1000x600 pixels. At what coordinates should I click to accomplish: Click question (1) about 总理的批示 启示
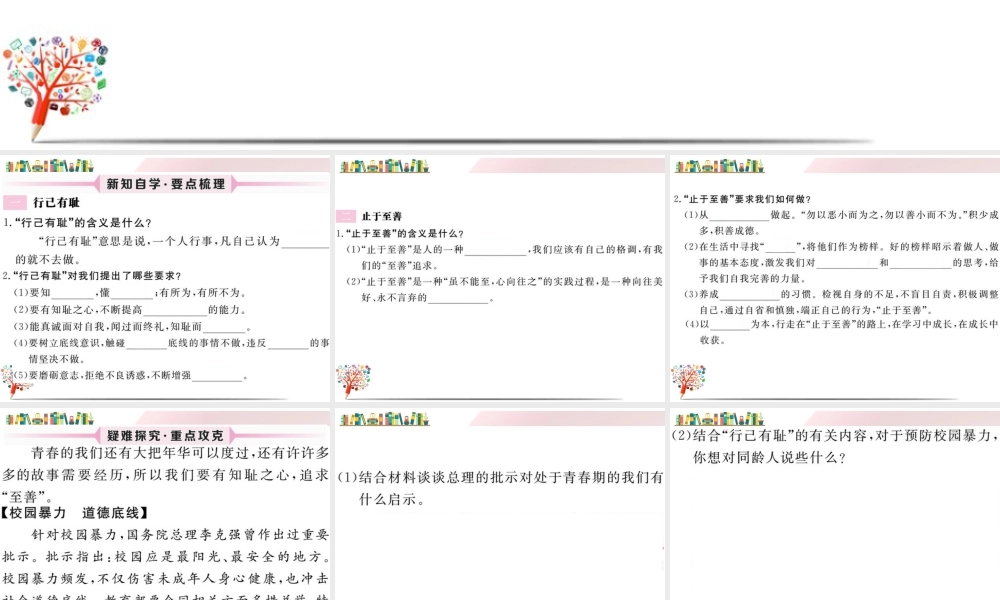point(499,488)
